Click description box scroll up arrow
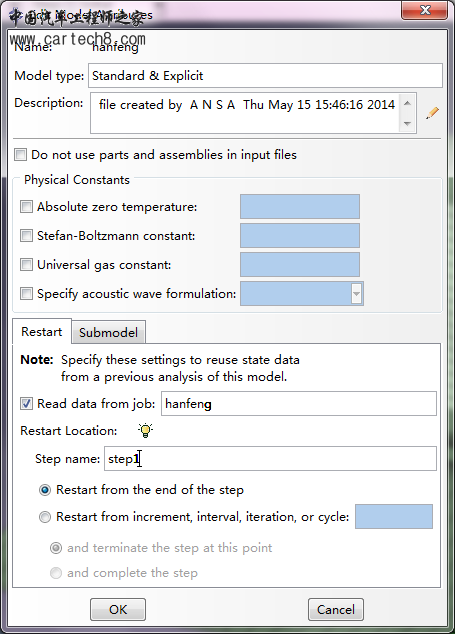Viewport: 455px width, 634px height. (x=407, y=103)
